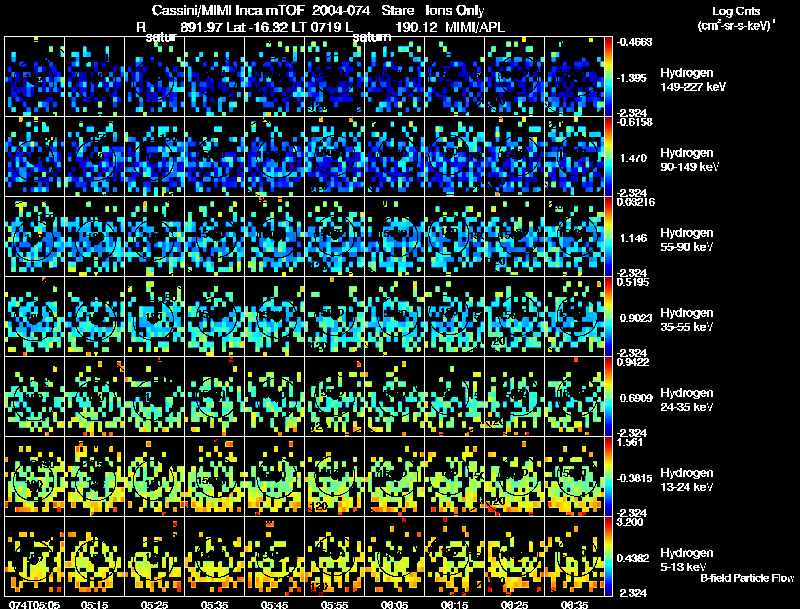The width and height of the screenshot is (800, 609).
Task: Click the color bar for Hydrogen 55-90 keV
Action: click(608, 236)
